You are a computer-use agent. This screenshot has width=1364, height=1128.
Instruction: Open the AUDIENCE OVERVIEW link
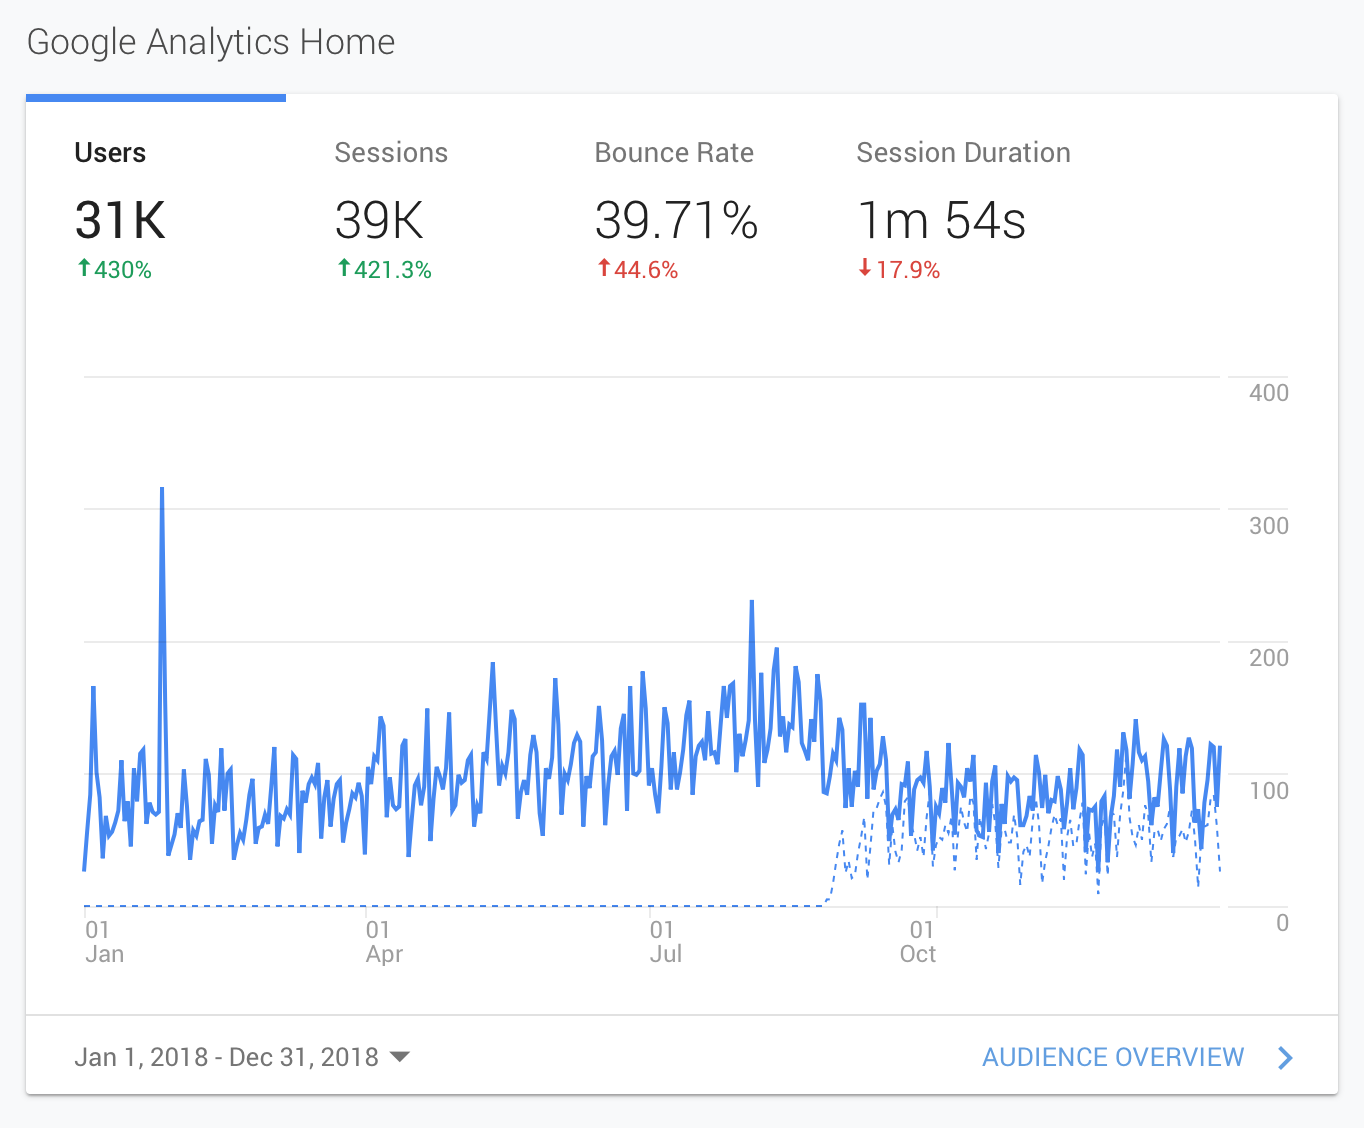(x=1113, y=1057)
